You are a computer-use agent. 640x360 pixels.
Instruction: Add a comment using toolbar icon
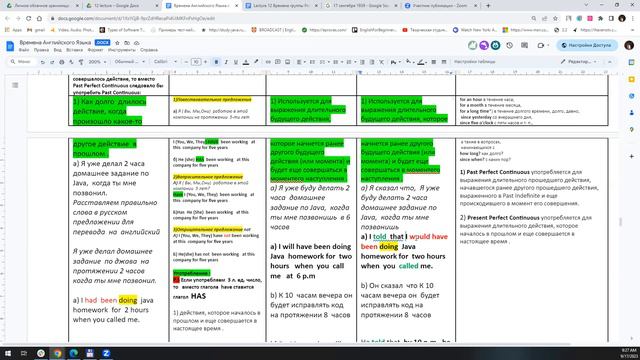[x=278, y=62]
